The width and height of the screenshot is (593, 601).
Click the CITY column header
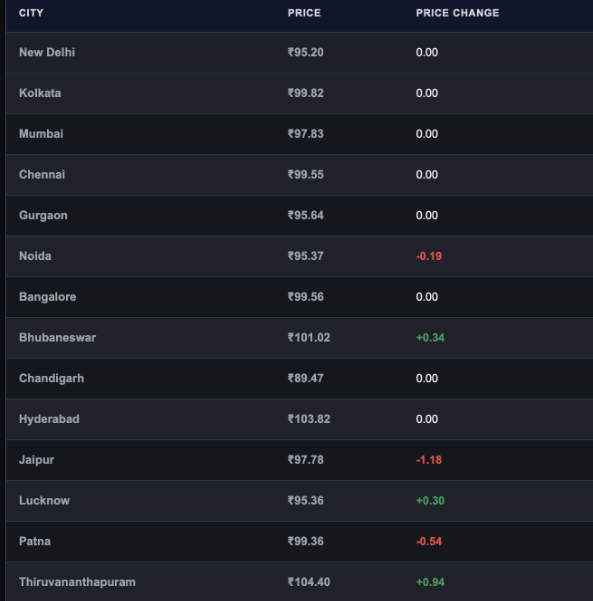[31, 13]
